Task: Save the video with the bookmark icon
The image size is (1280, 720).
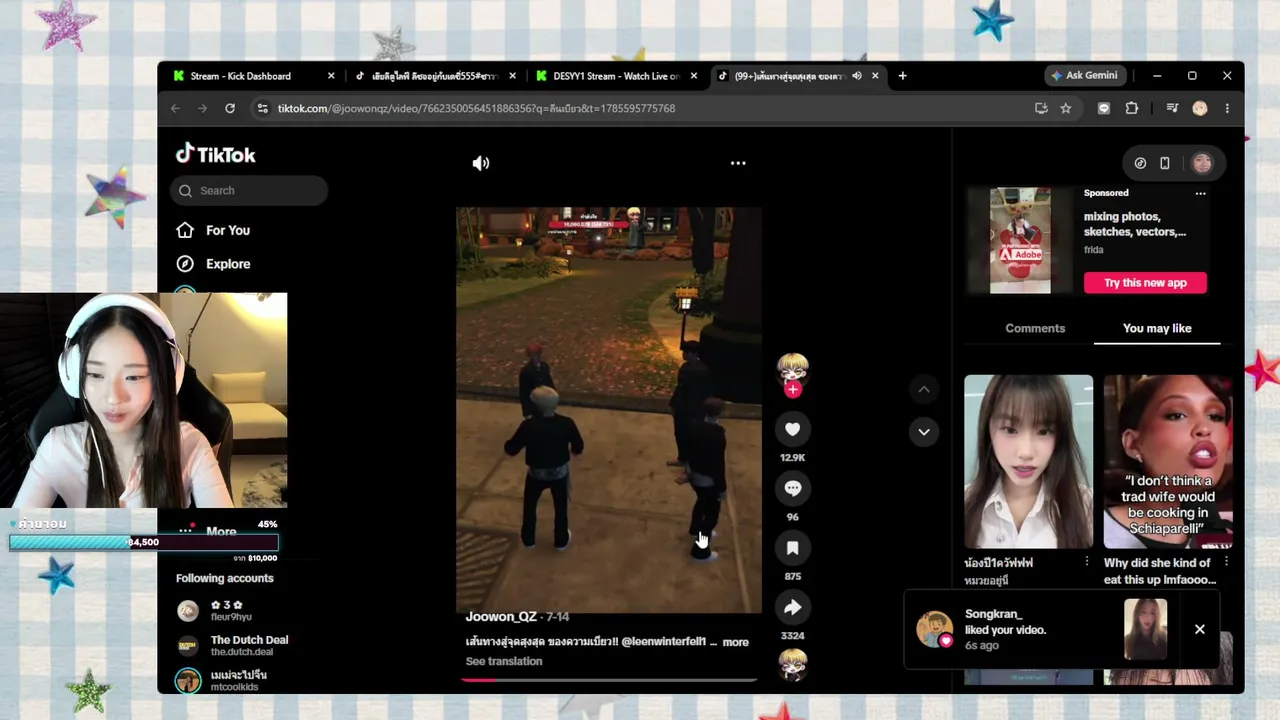Action: pyautogui.click(x=792, y=548)
